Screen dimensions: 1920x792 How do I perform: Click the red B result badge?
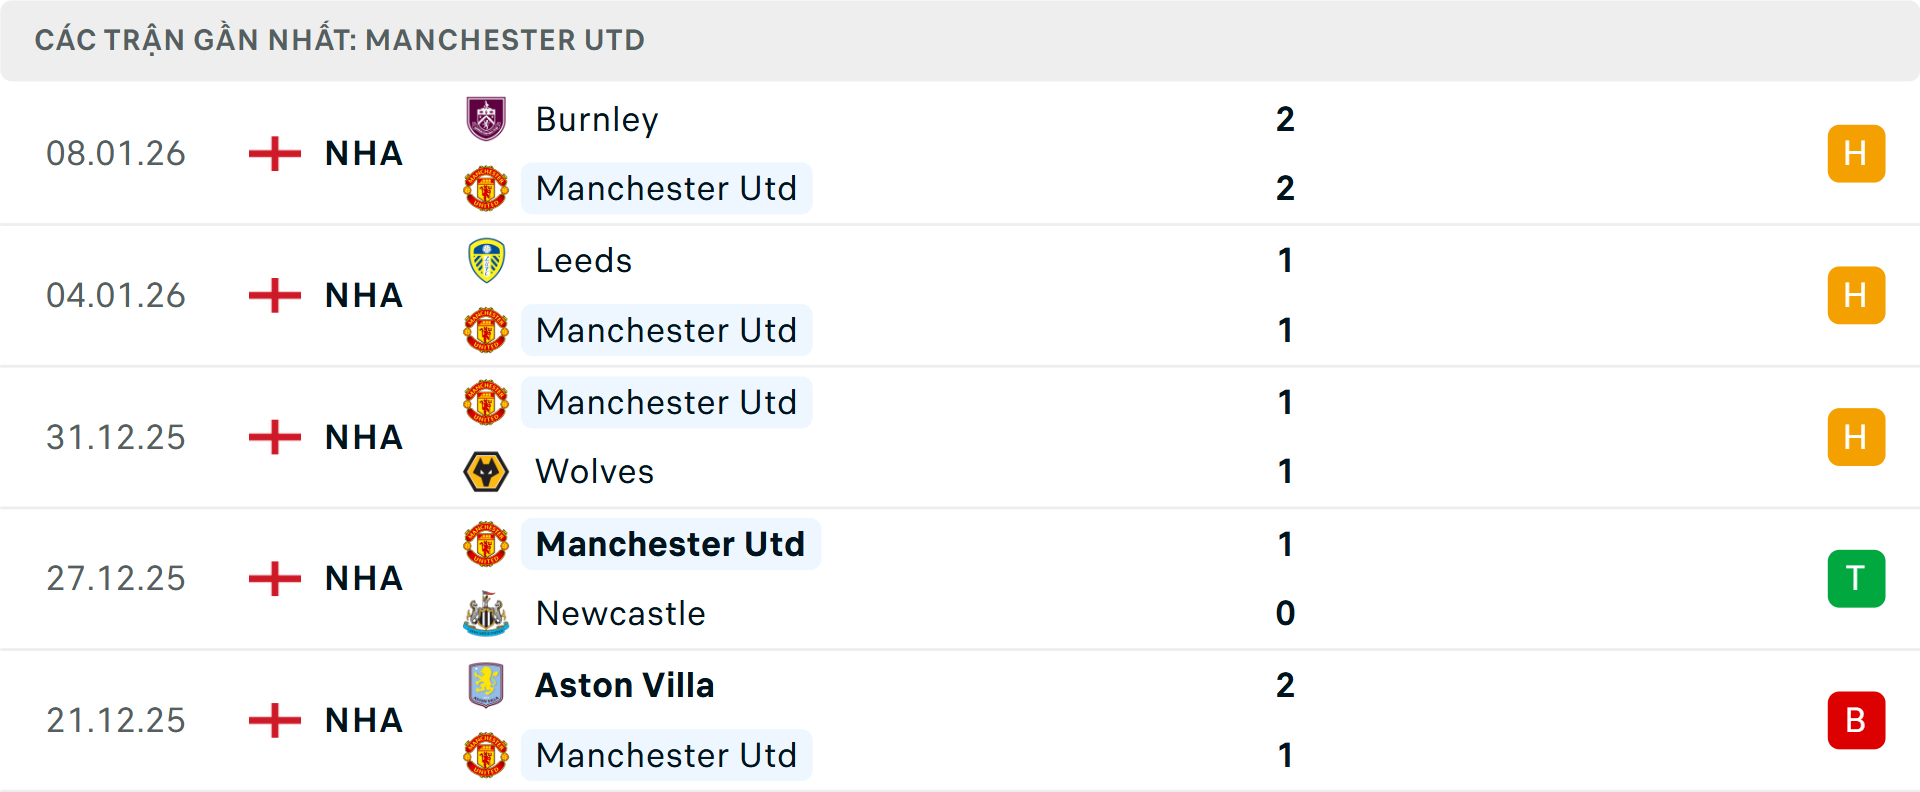(1855, 720)
